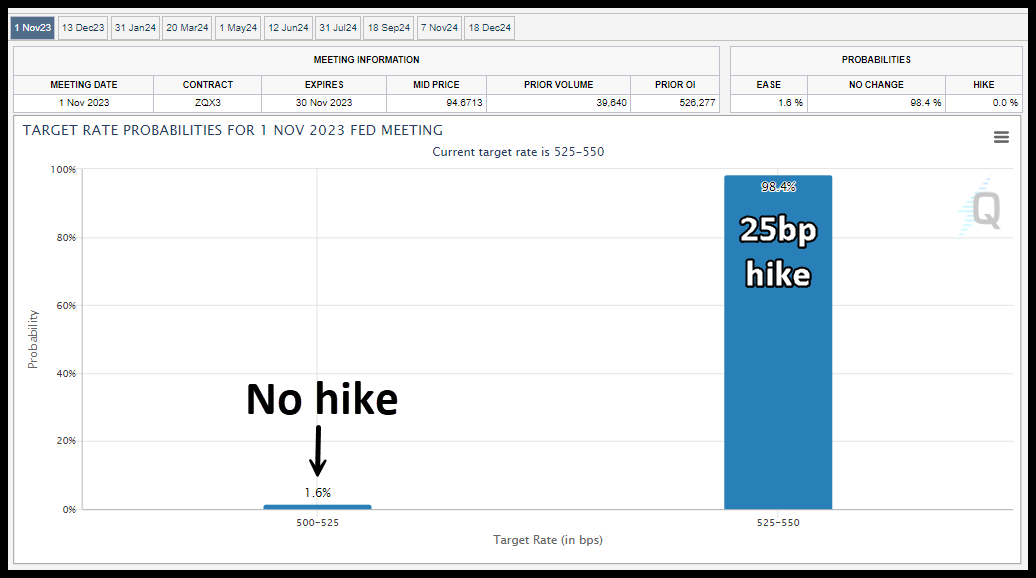Click the 500-525 x-axis label

coord(317,523)
